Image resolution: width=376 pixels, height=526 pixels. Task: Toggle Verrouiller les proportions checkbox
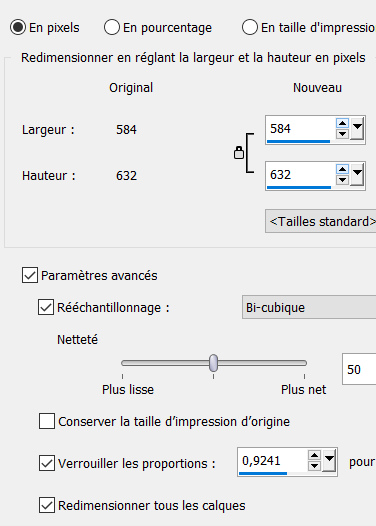tap(47, 463)
